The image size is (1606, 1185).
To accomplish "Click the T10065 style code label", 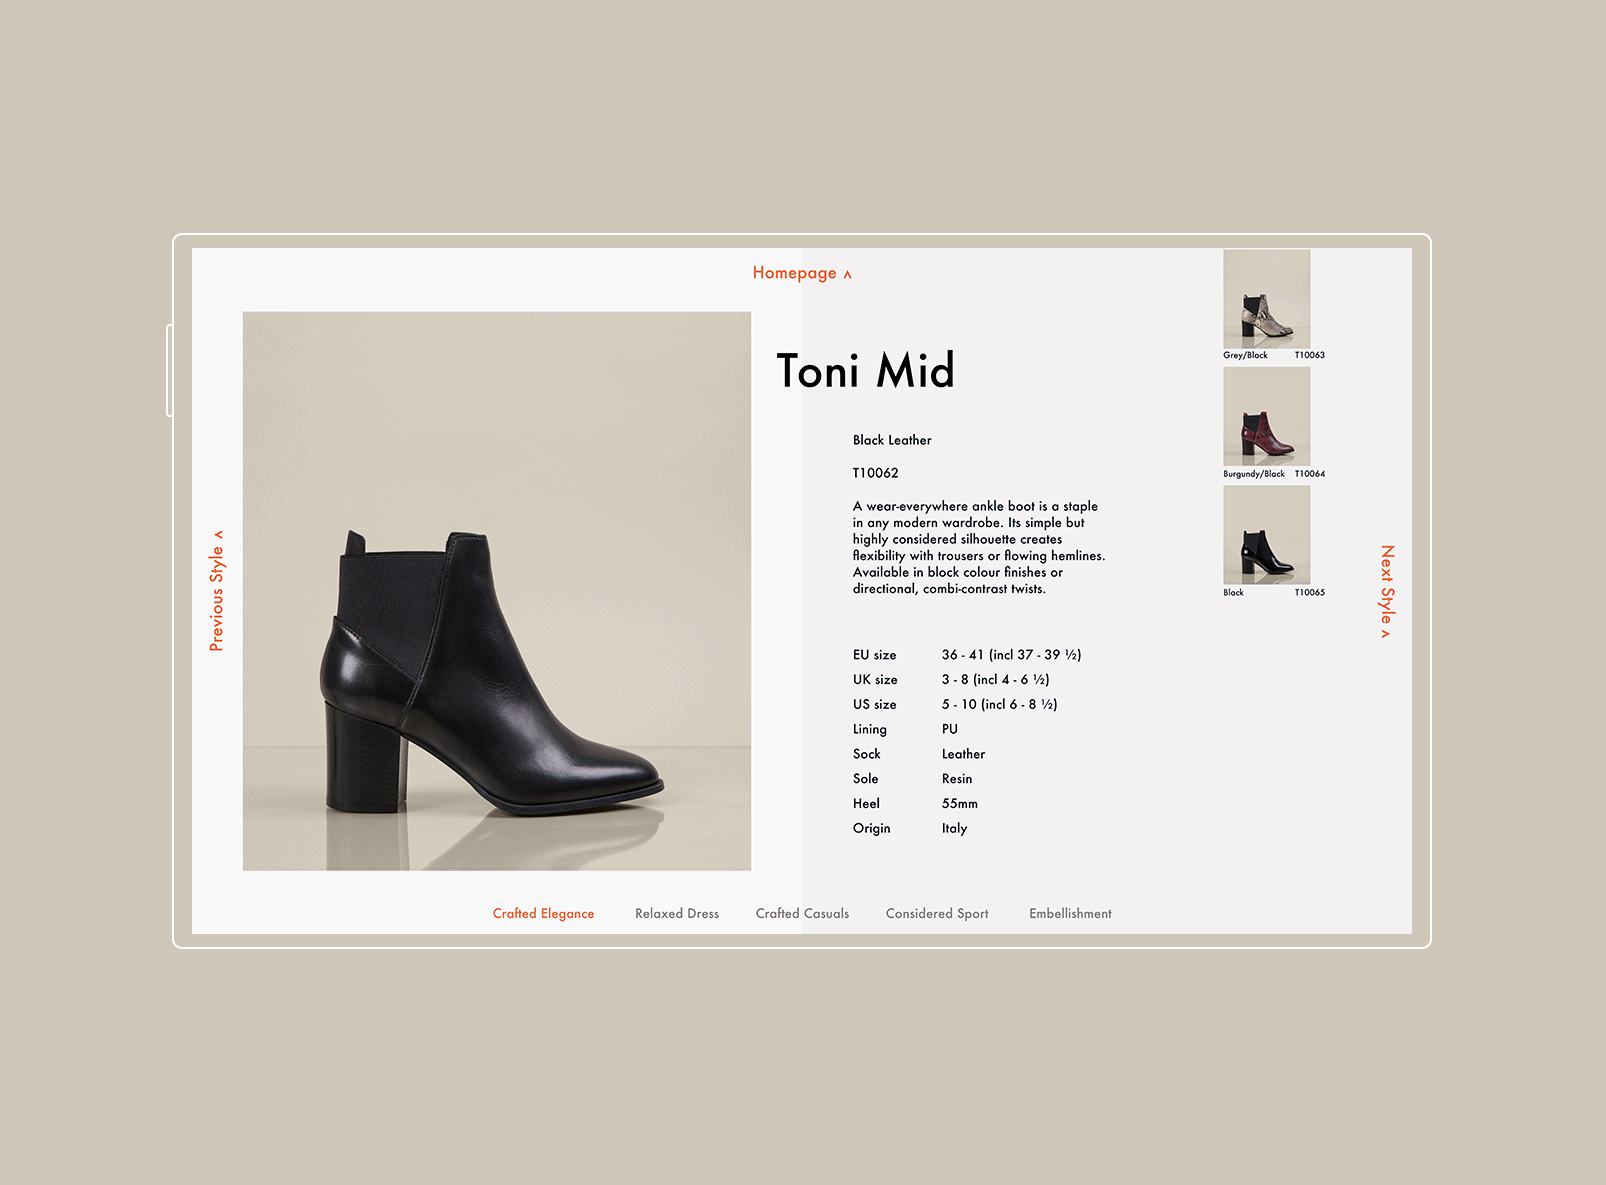I will (1309, 593).
